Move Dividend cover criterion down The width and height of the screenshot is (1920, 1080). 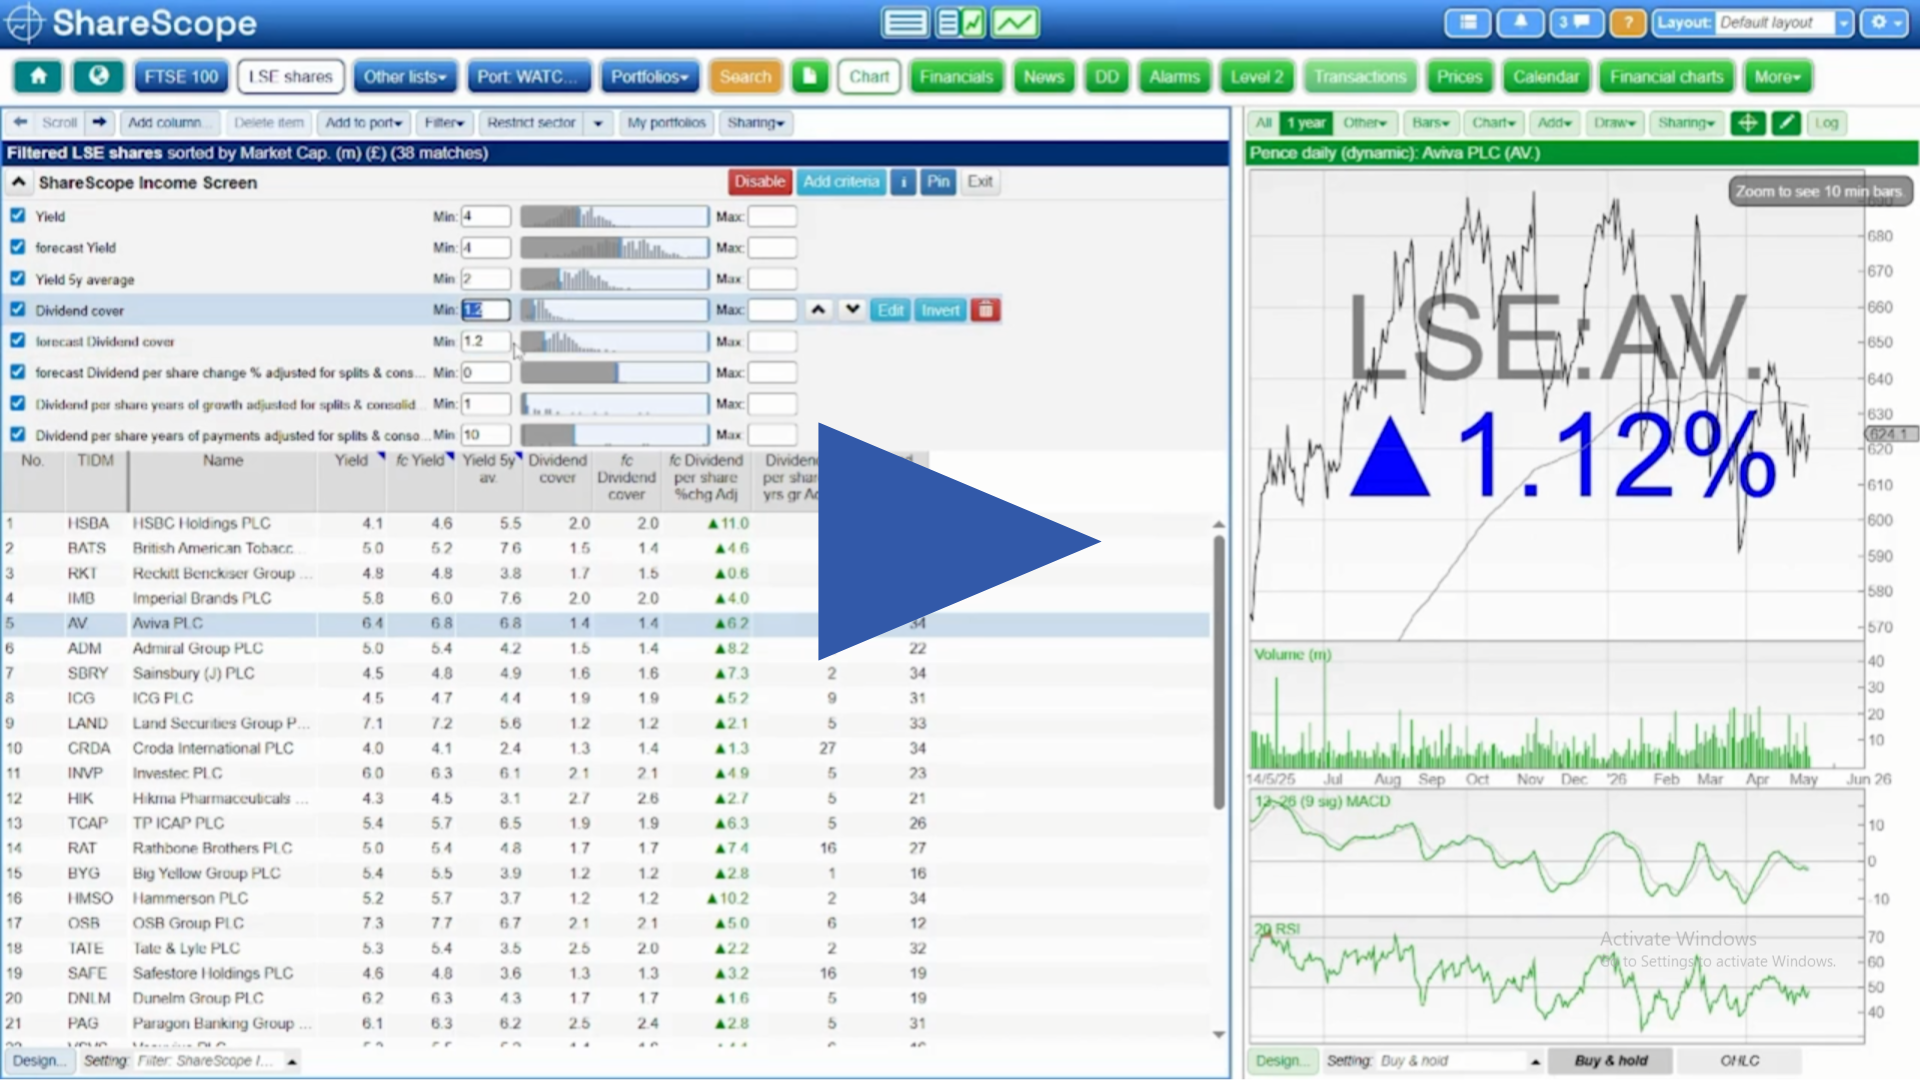point(852,310)
